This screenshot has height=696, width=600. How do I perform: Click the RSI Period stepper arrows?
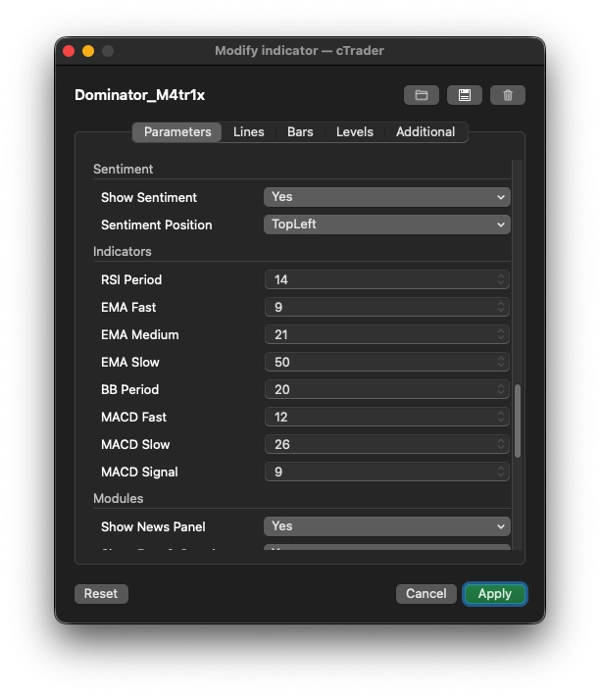point(501,280)
